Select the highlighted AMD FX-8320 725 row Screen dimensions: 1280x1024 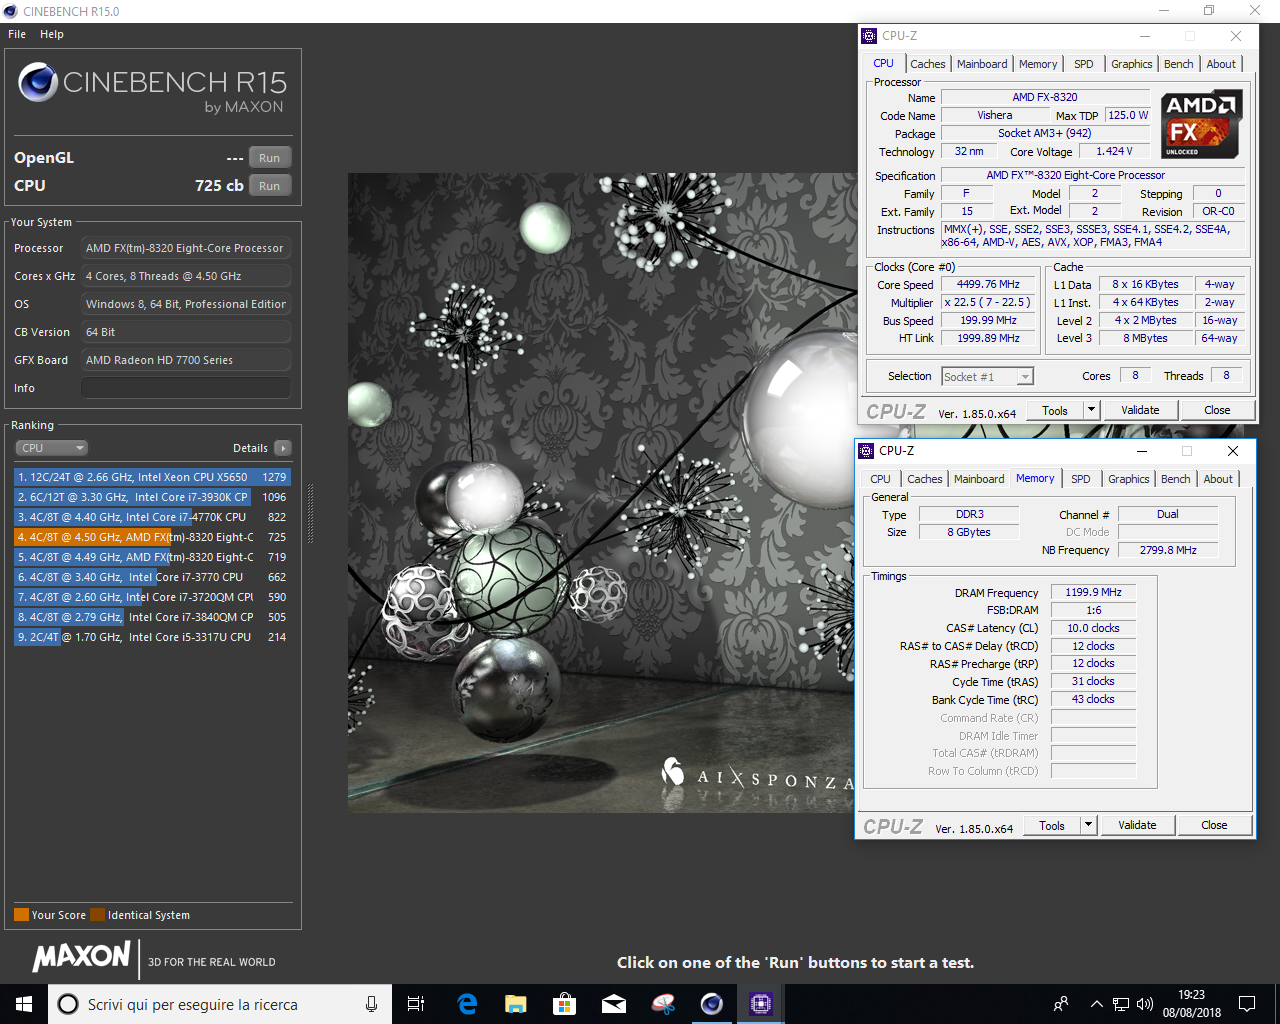[152, 537]
